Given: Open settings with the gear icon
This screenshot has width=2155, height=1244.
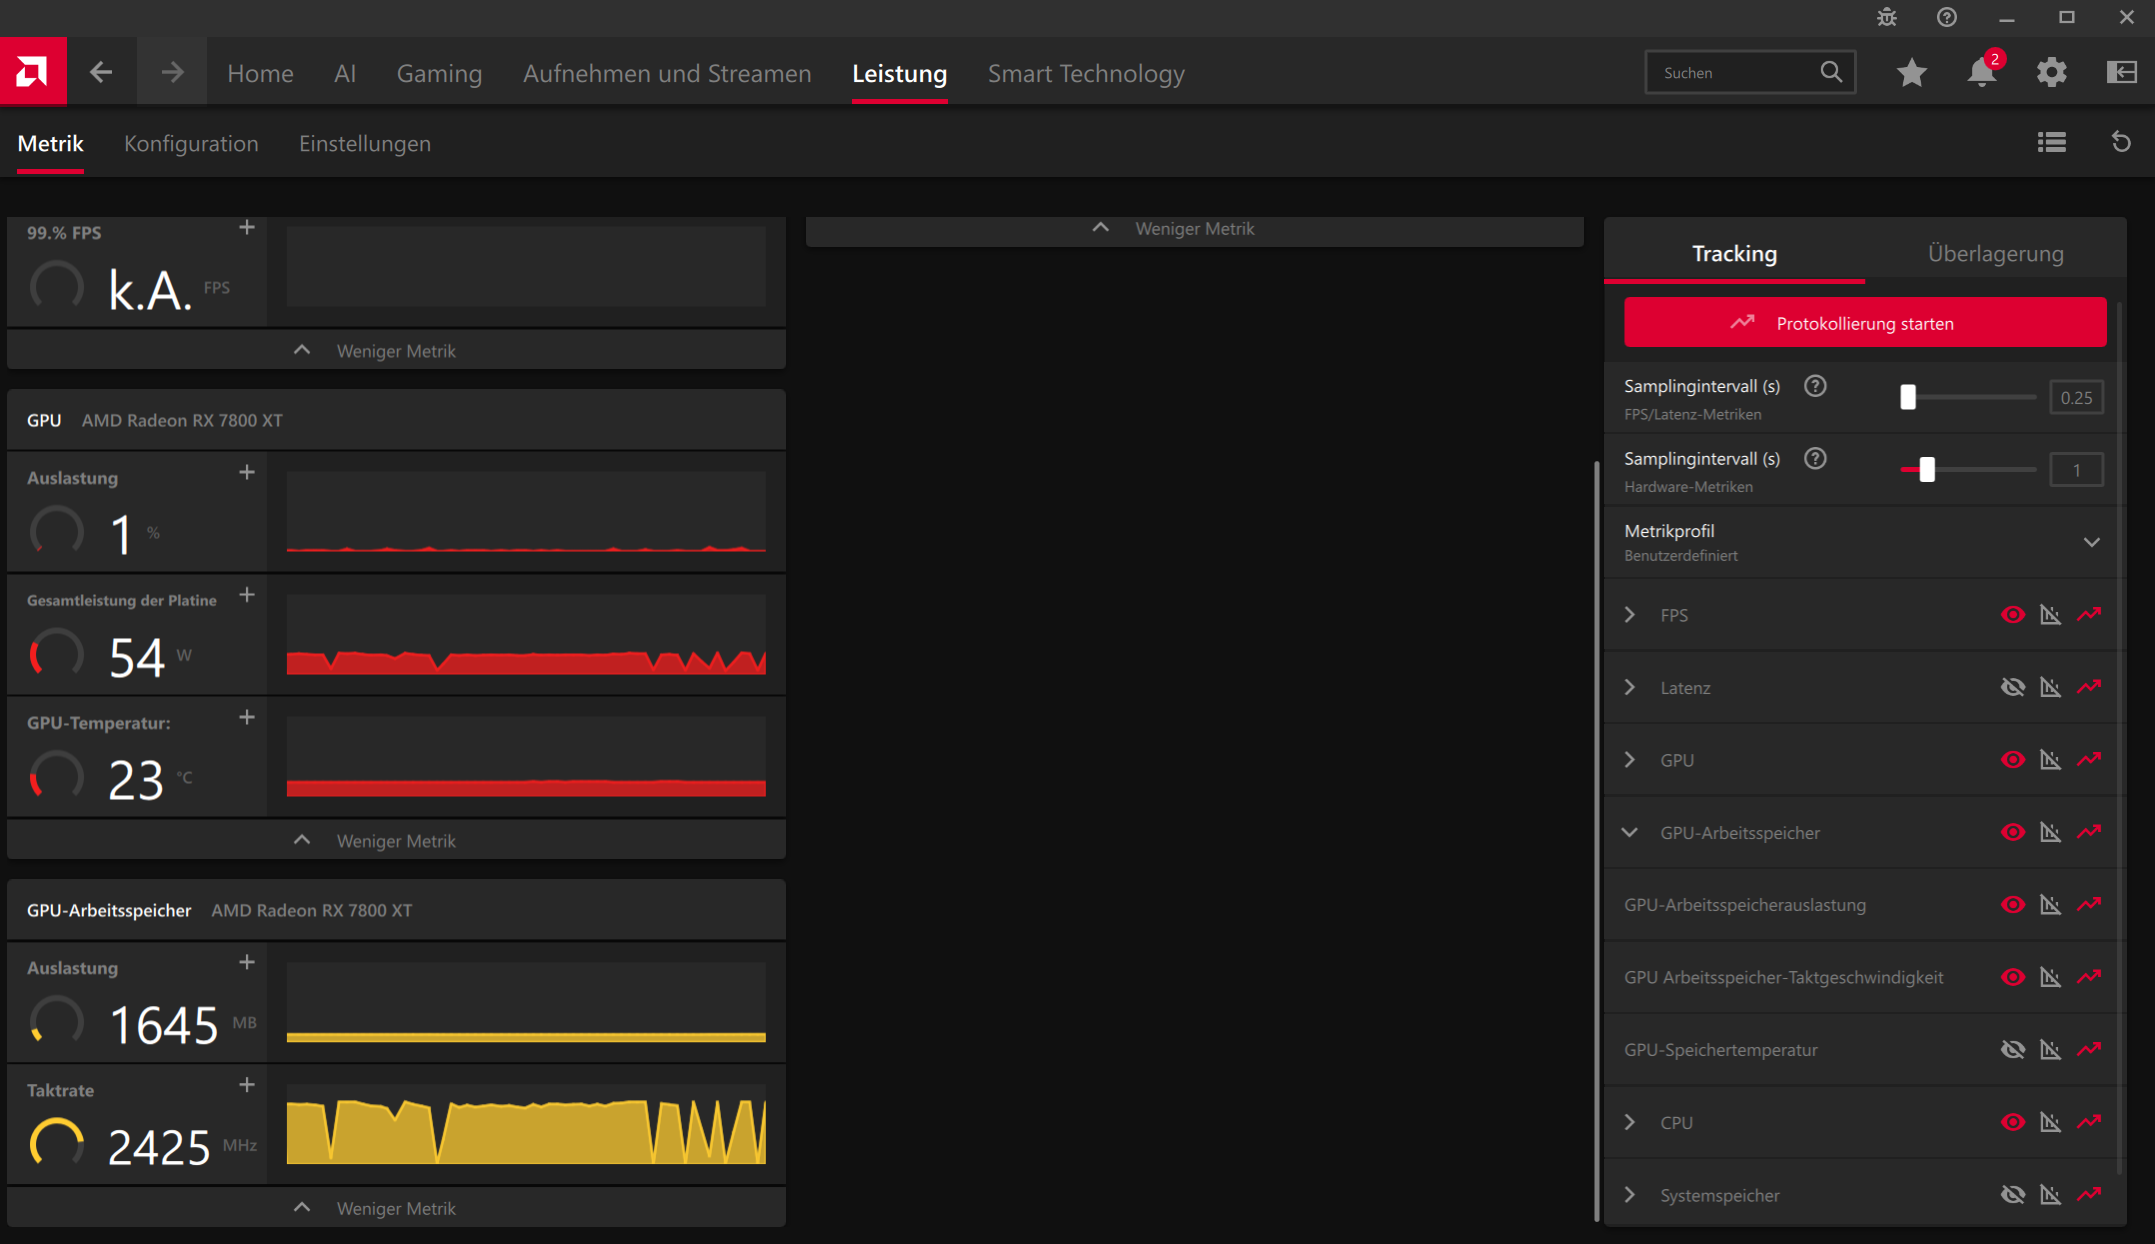Looking at the screenshot, I should pyautogui.click(x=2052, y=72).
